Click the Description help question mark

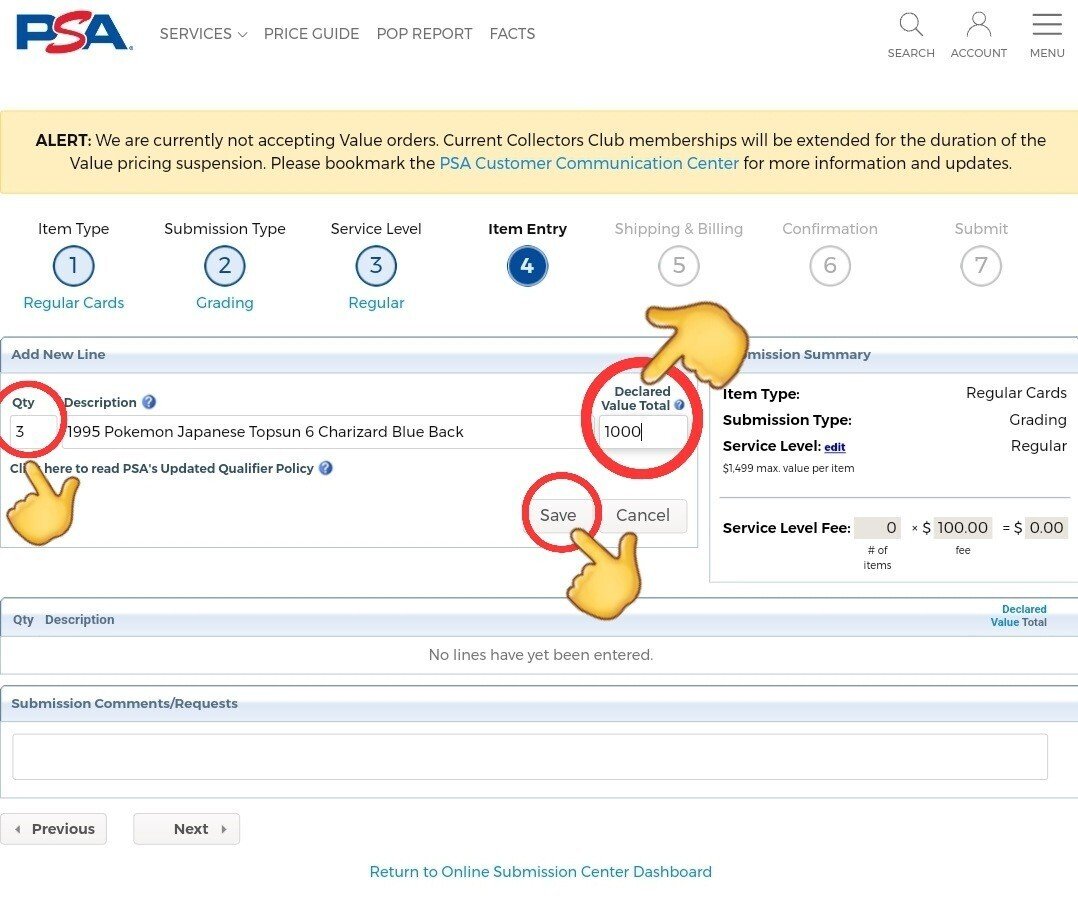(x=148, y=402)
